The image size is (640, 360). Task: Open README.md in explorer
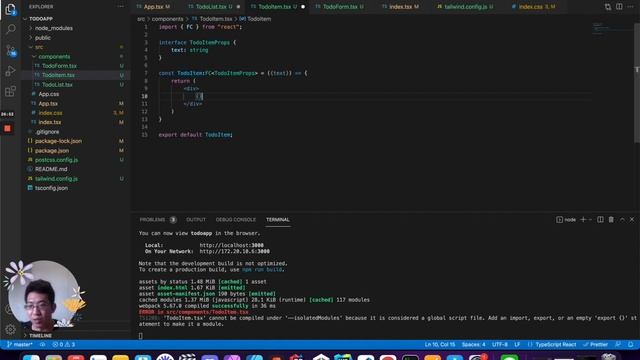point(51,169)
